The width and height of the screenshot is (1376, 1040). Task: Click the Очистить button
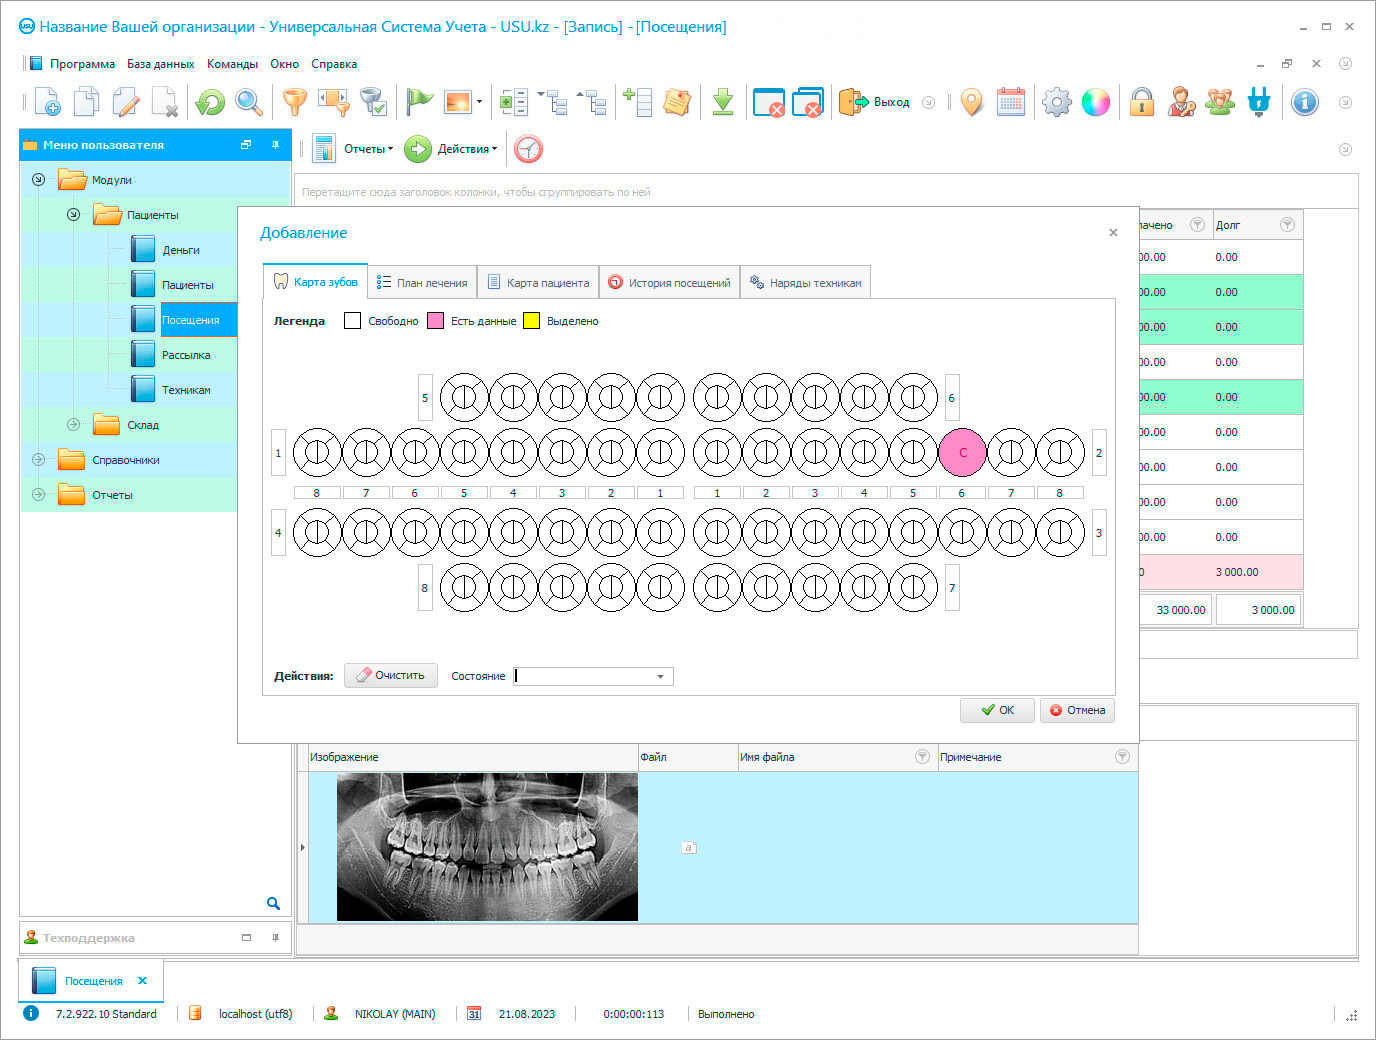click(390, 676)
